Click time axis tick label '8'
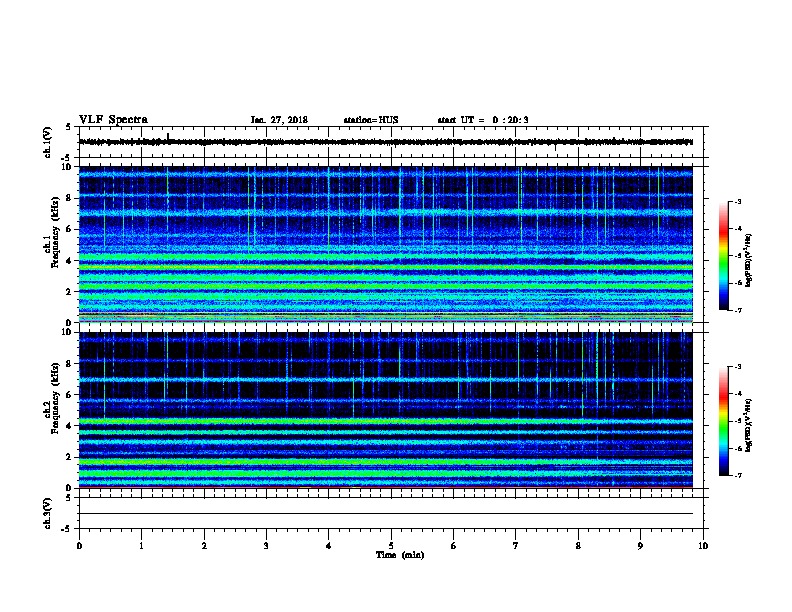The width and height of the screenshot is (792, 612). point(578,546)
